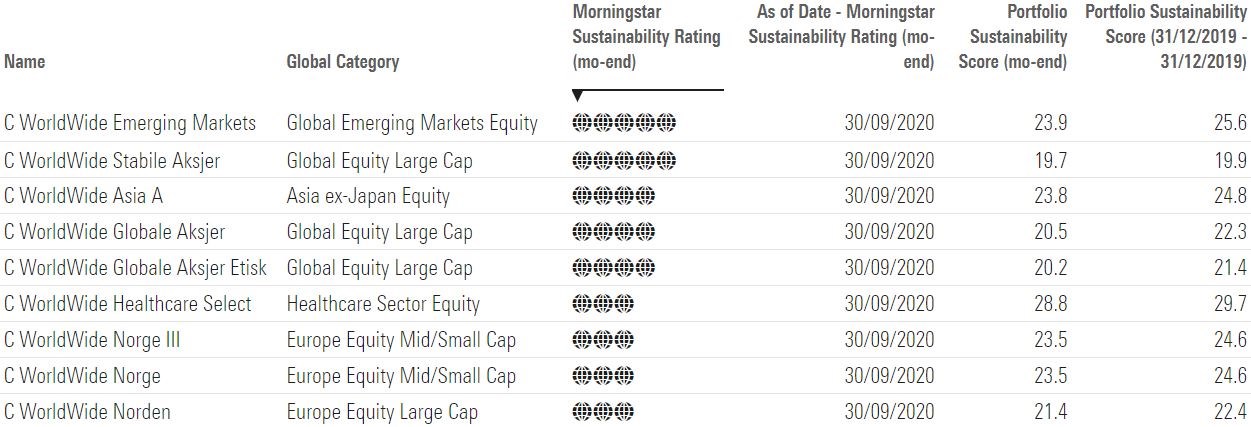Click the As of Date column header
Screen dimensions: 1251x427
(840, 37)
